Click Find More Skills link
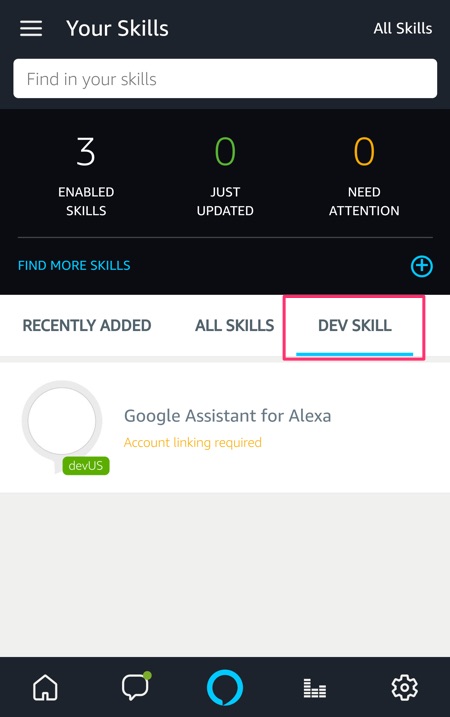 click(x=74, y=266)
